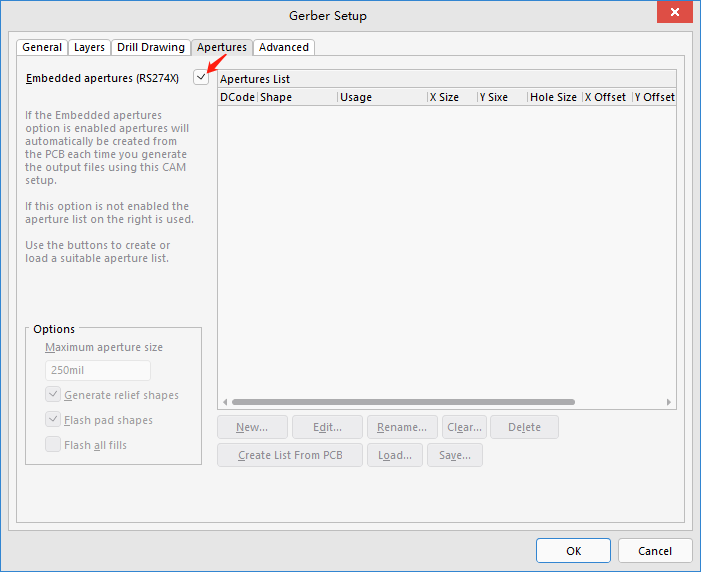Check the Flash all fills option
The image size is (701, 572).
(x=53, y=445)
